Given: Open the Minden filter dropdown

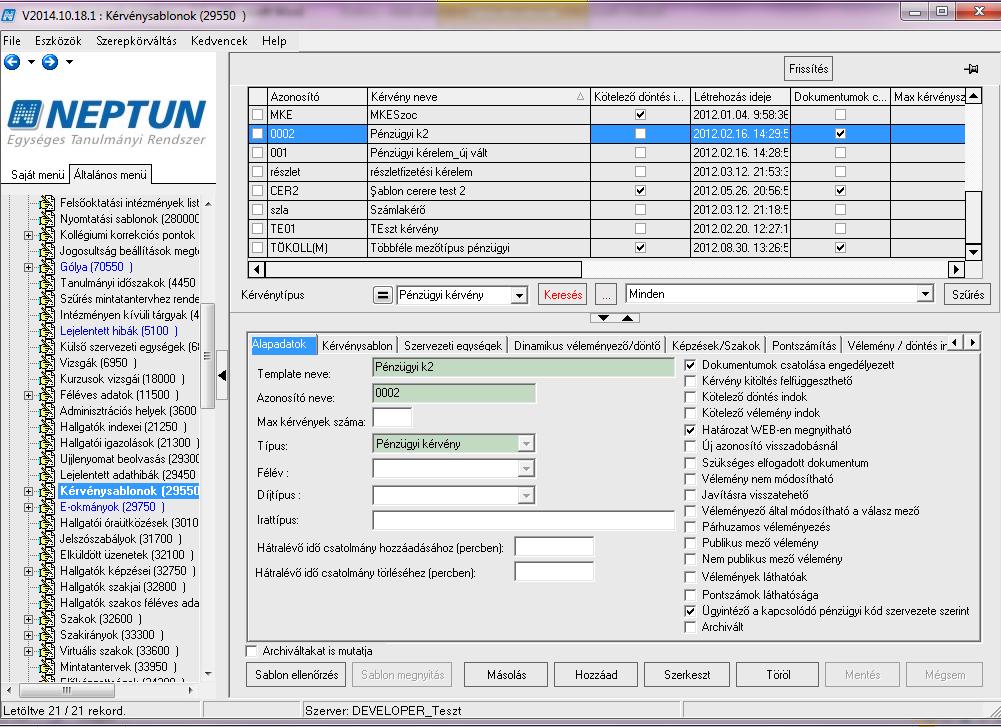Looking at the screenshot, I should click(x=925, y=294).
